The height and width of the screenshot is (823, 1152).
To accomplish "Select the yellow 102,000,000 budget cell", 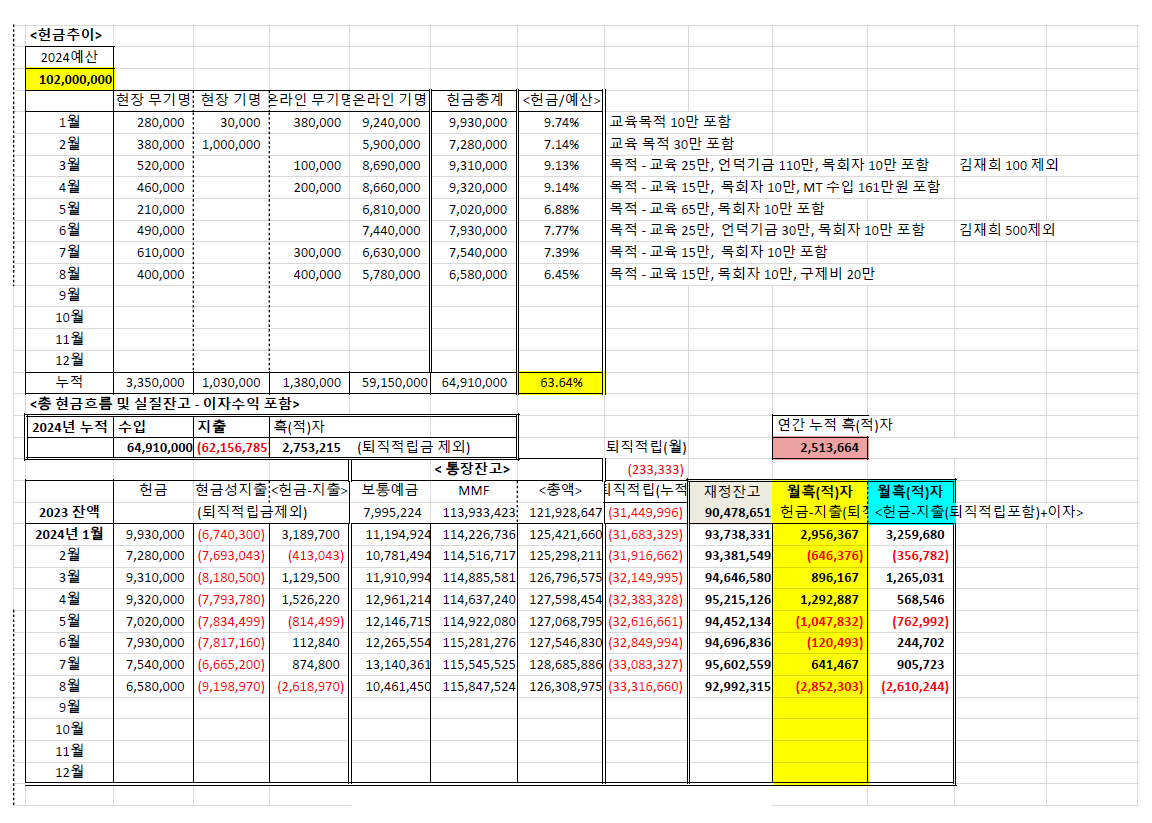I will pos(76,79).
